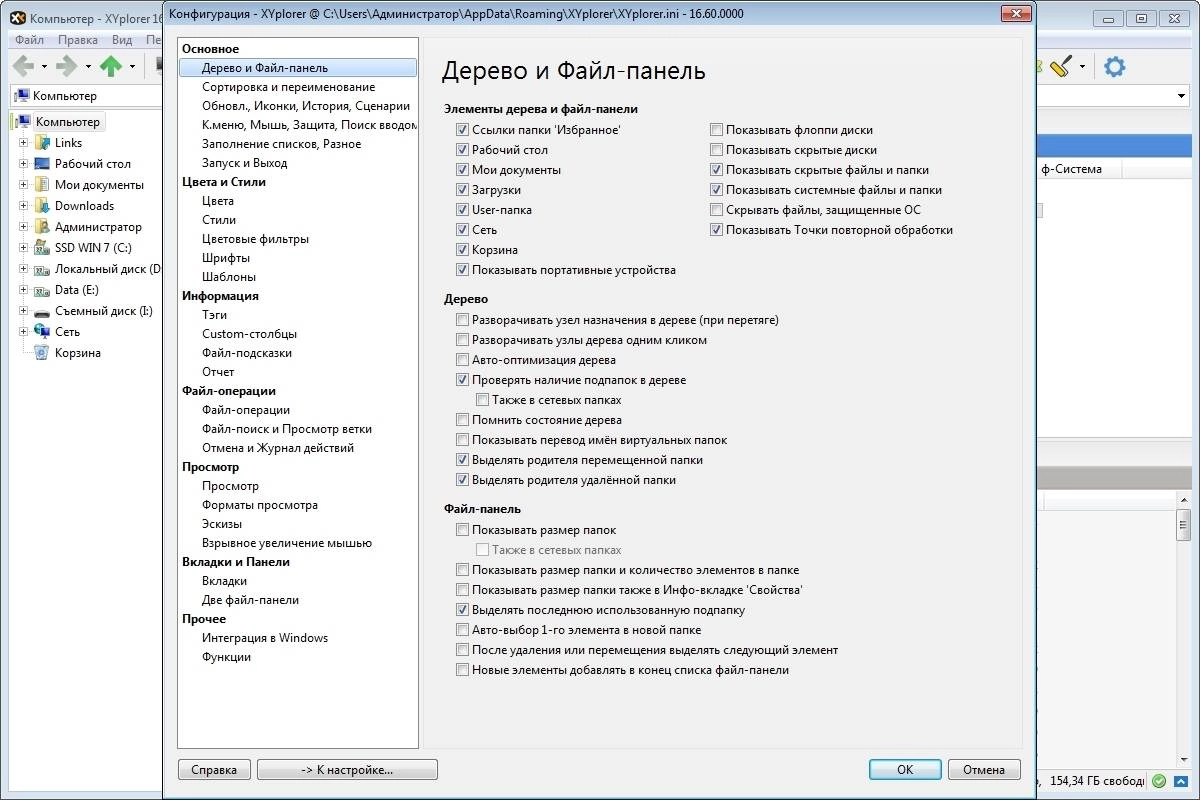Click the green Up arrow toolbar icon
1200x800 pixels.
point(111,66)
